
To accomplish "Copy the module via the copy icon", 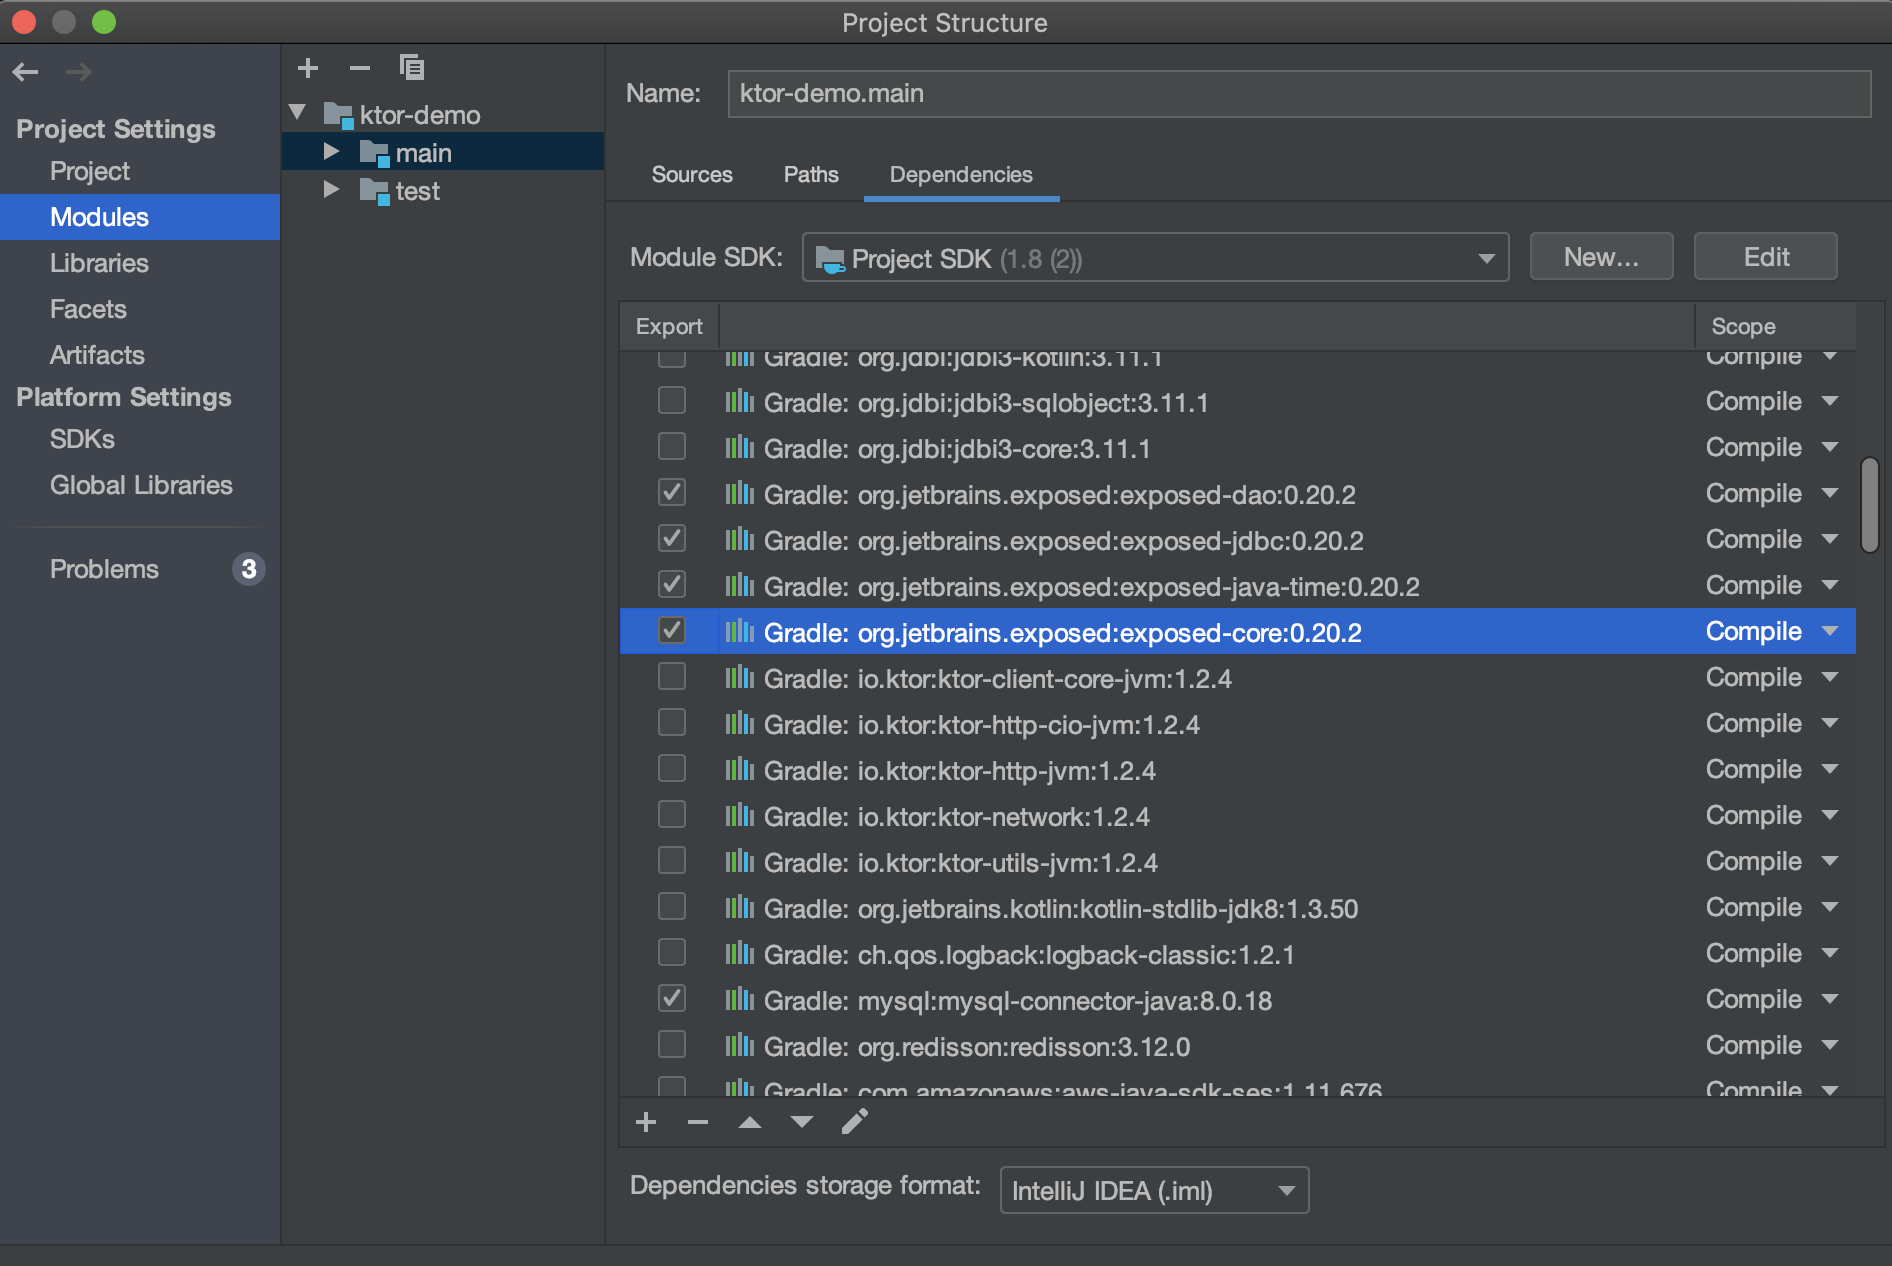I will click(x=412, y=68).
